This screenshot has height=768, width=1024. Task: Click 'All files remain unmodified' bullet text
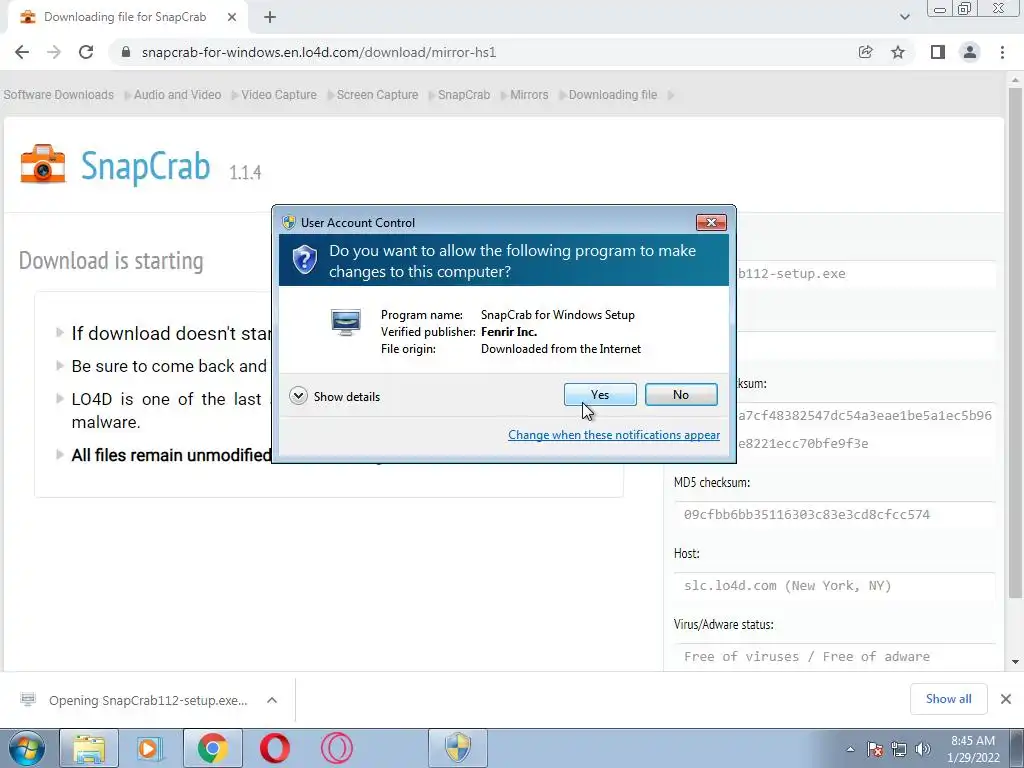(171, 455)
